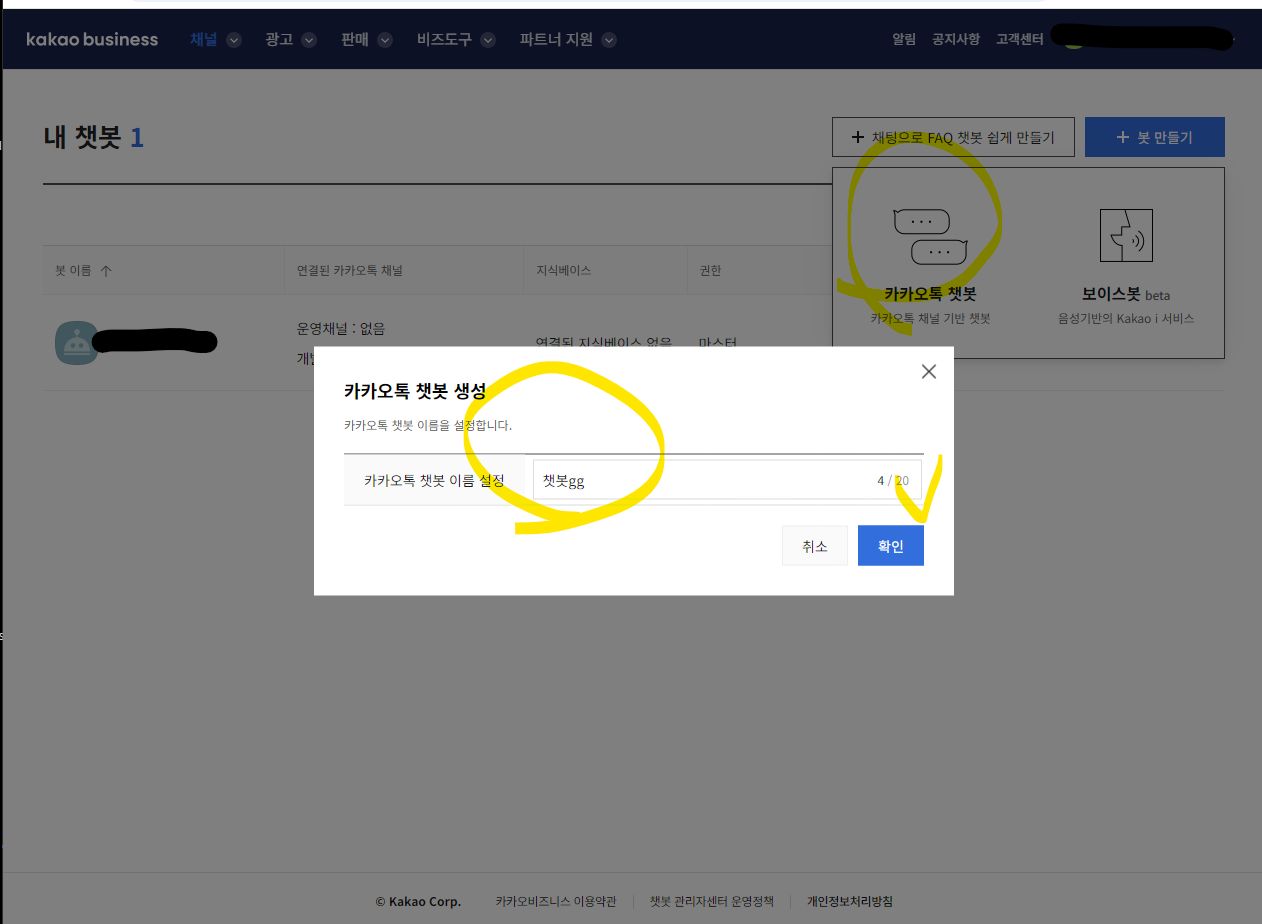
Task: Open 알림 notifications
Action: coord(904,40)
